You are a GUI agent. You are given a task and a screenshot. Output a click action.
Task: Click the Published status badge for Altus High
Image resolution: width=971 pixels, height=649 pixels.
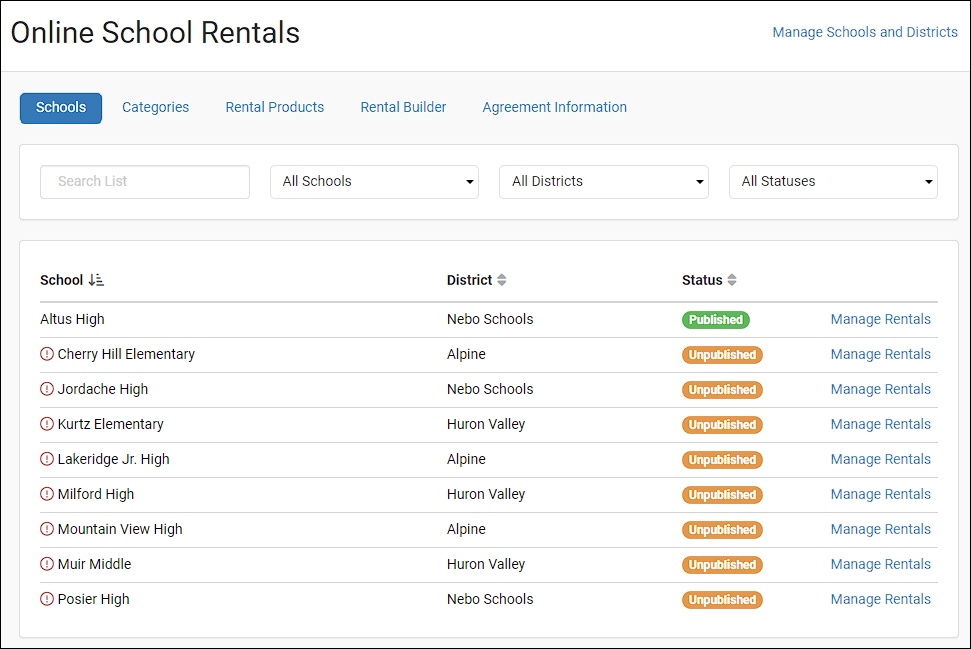pyautogui.click(x=715, y=319)
